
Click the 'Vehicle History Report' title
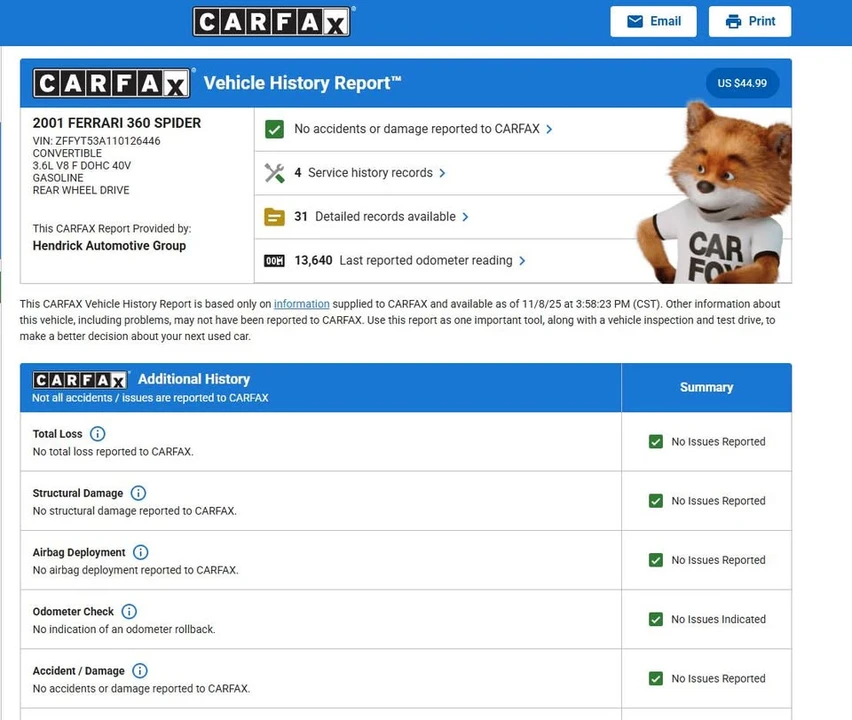click(x=302, y=83)
